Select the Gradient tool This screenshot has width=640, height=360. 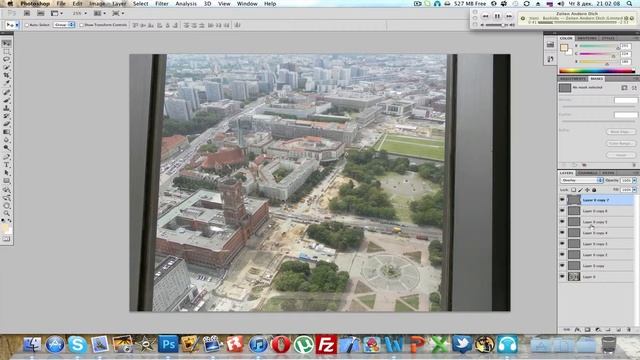click(x=7, y=132)
